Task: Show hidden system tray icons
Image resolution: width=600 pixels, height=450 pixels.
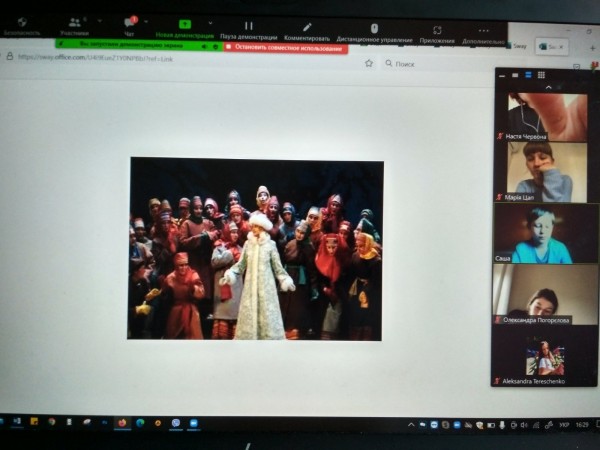Action: [411, 425]
